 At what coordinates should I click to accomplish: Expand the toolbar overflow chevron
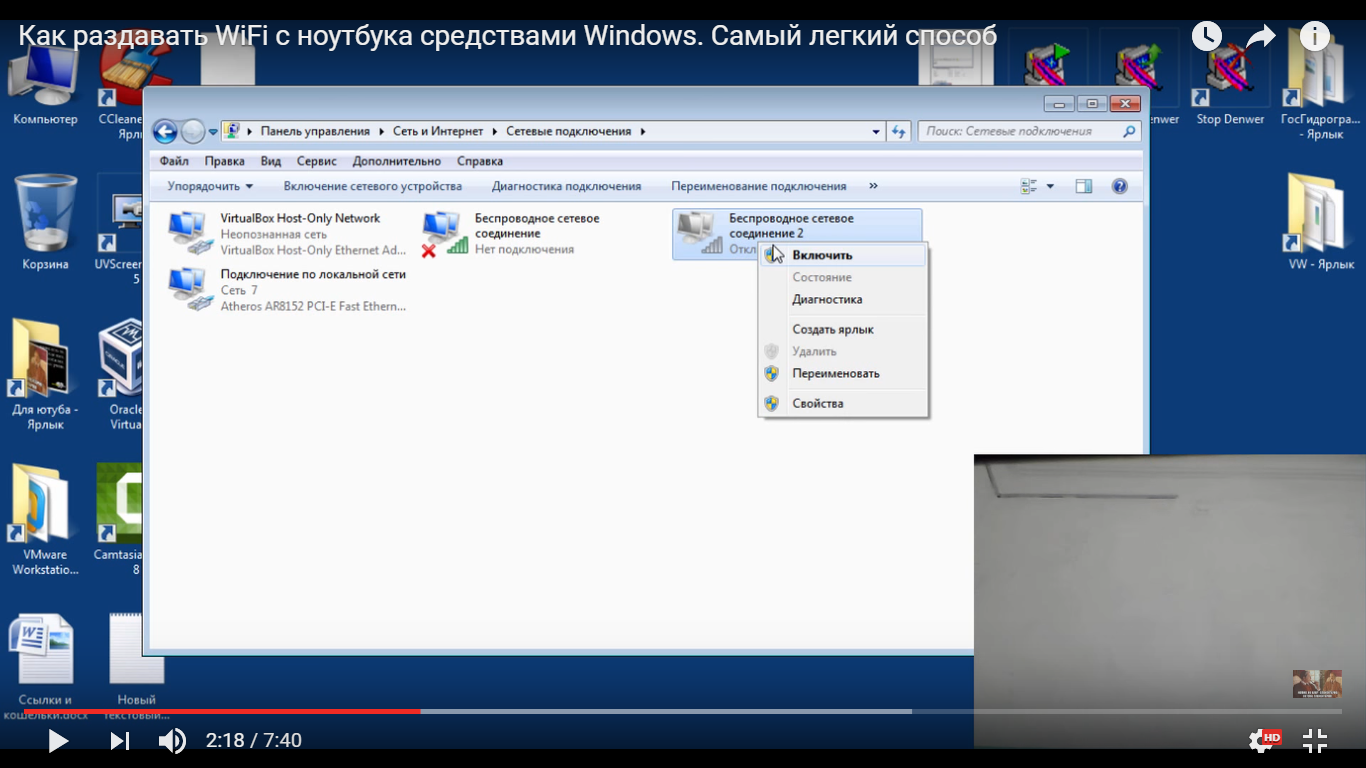[x=873, y=186]
